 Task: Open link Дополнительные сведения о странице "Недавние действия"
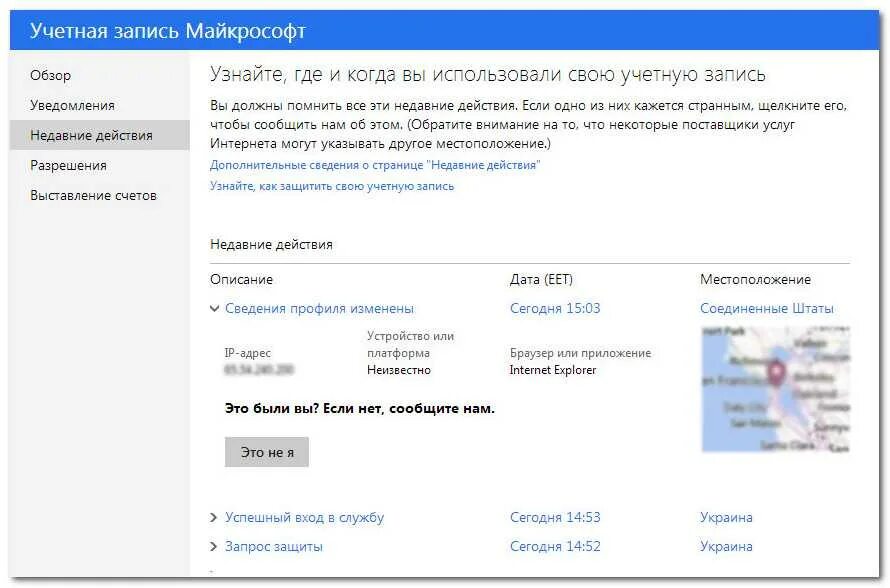click(375, 165)
